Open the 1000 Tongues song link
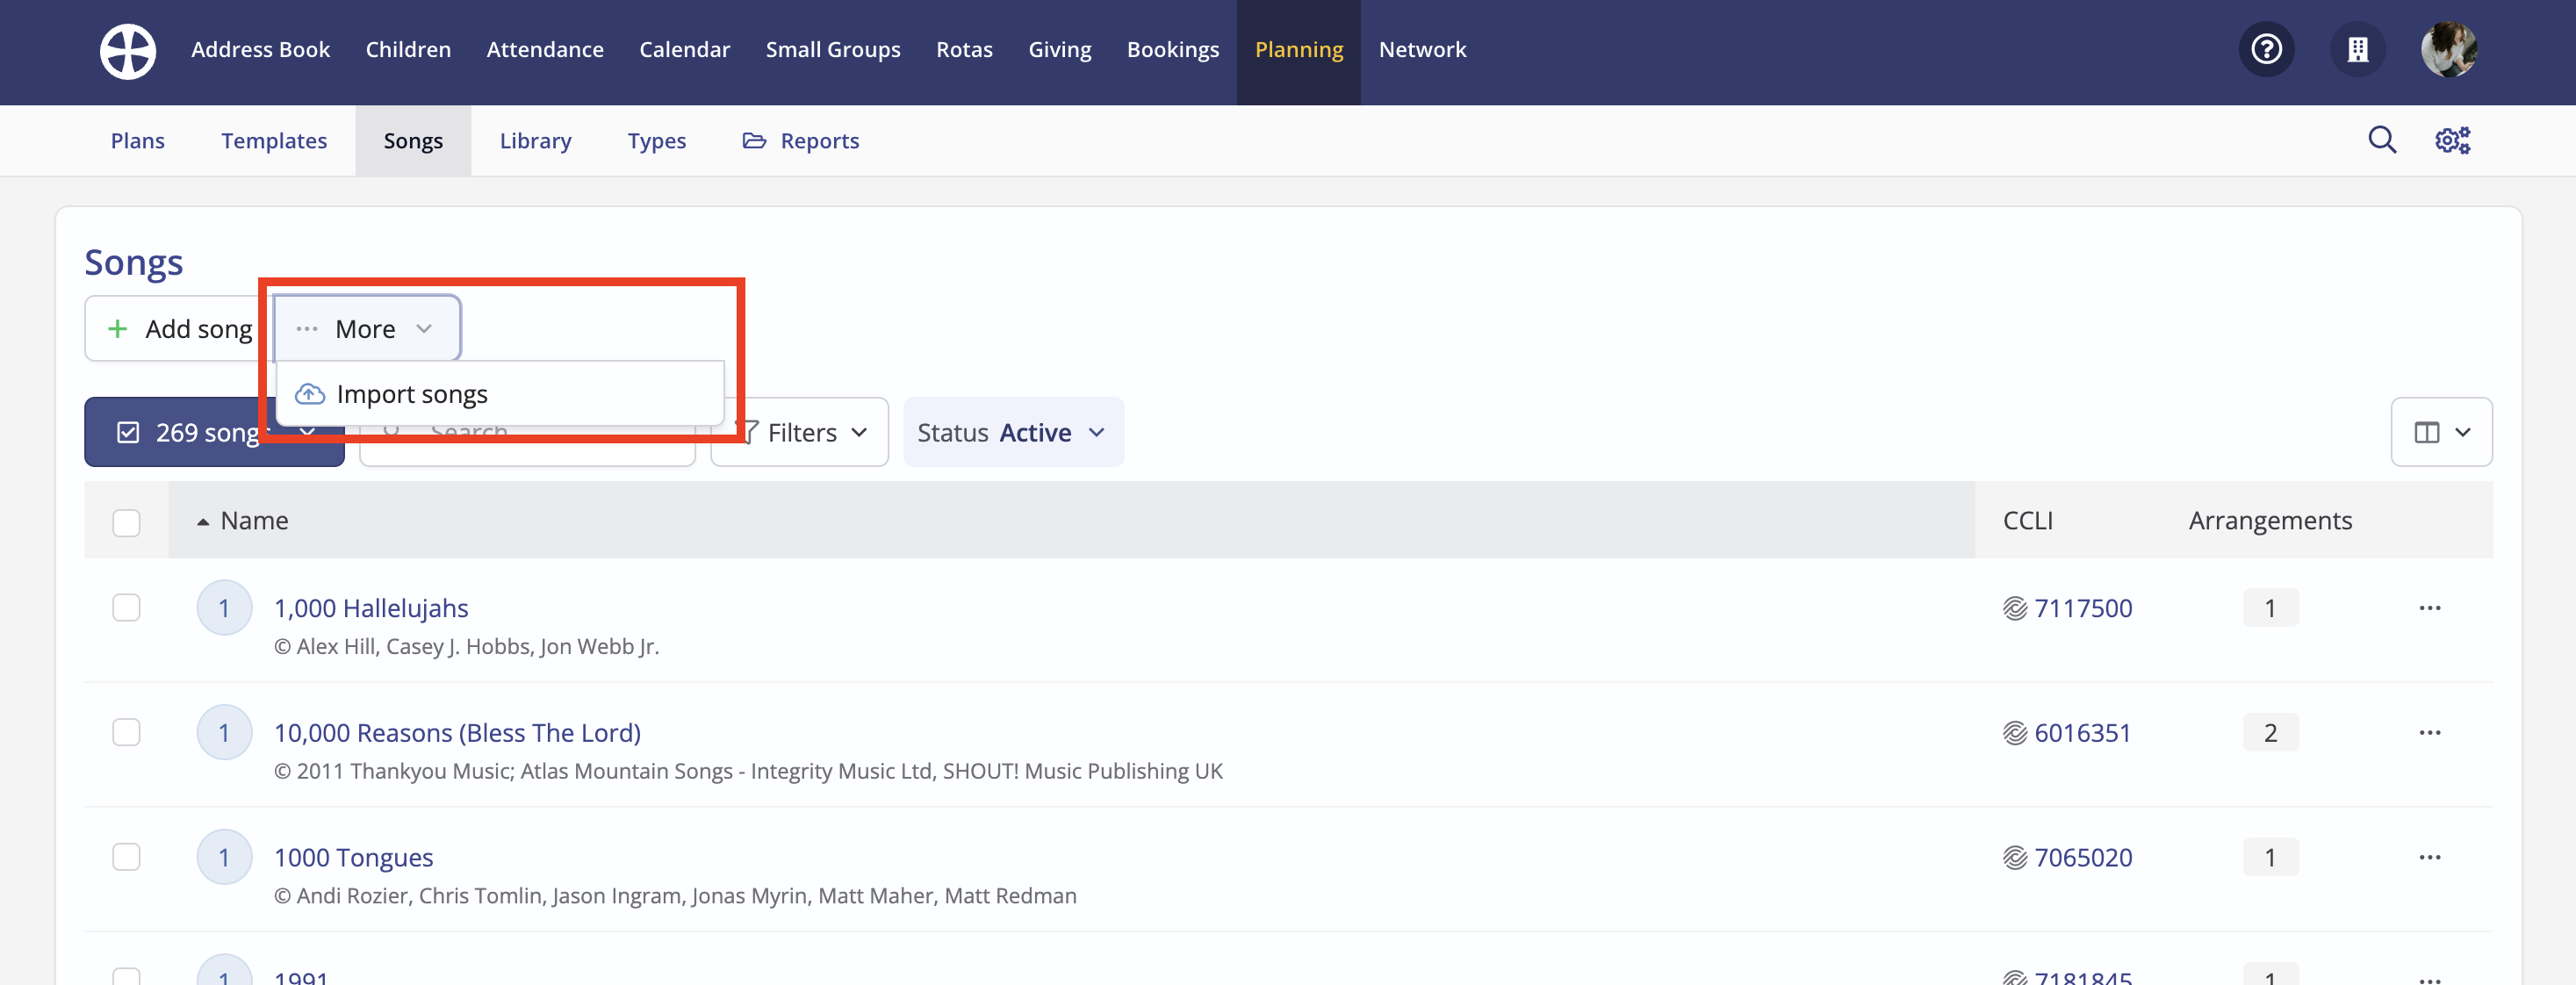2576x985 pixels. tap(353, 858)
